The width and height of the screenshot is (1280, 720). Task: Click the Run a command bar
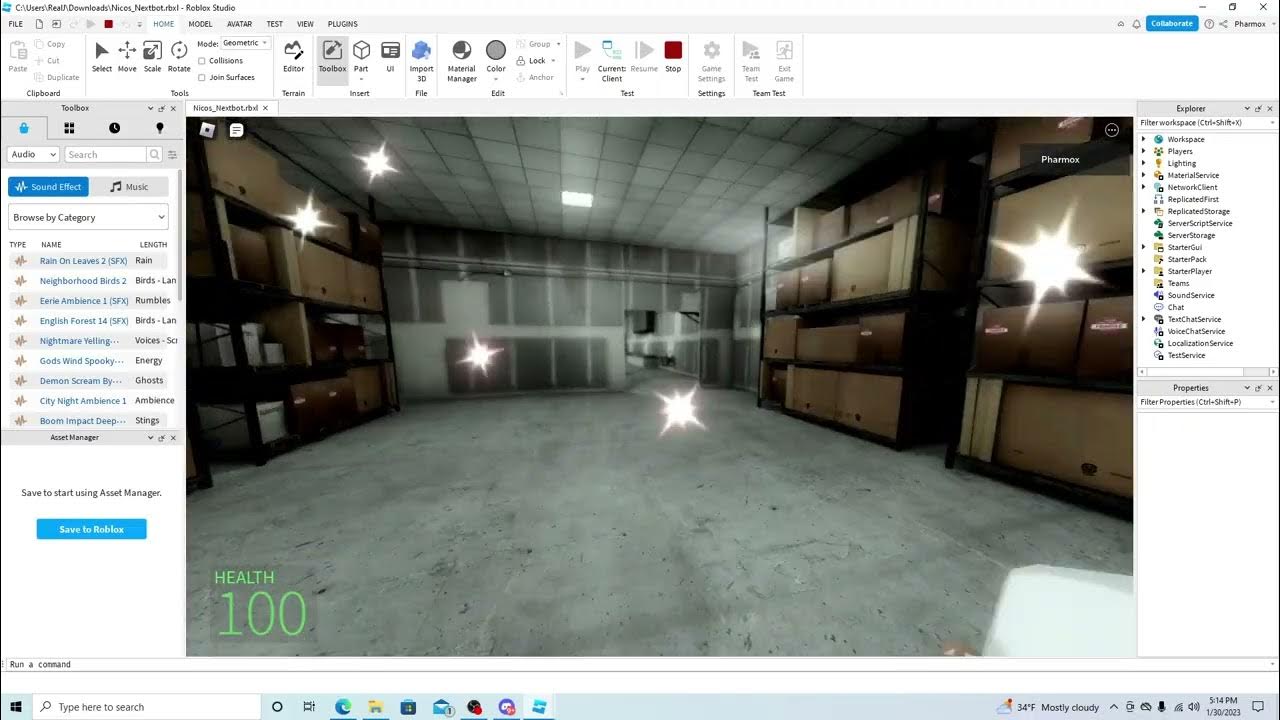pyautogui.click(x=640, y=664)
